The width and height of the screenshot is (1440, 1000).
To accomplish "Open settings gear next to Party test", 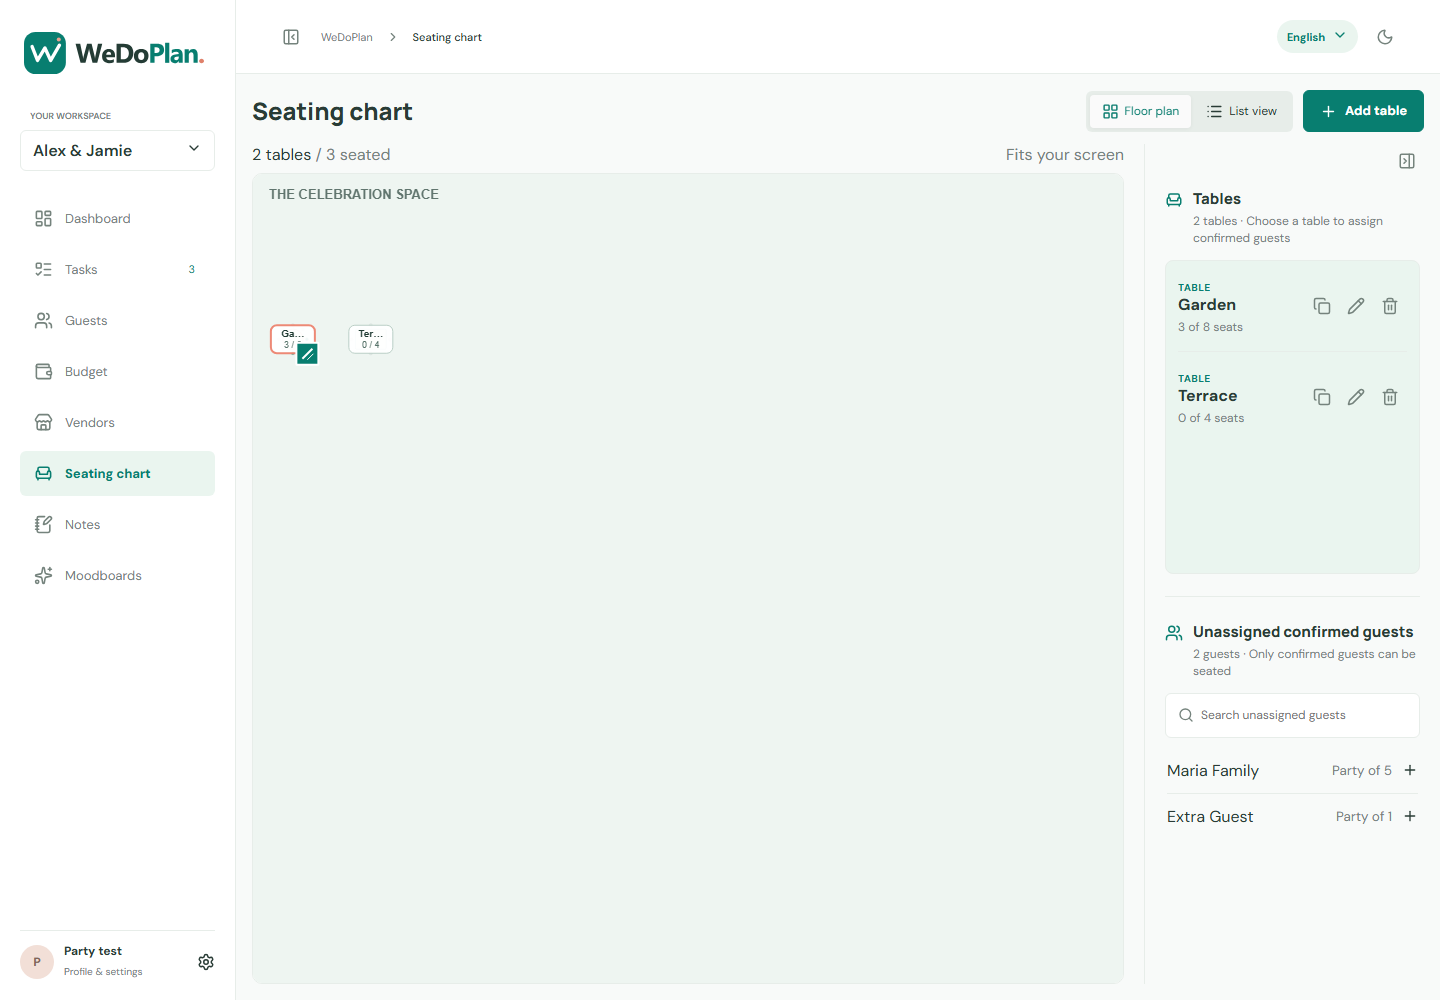I will tap(206, 962).
